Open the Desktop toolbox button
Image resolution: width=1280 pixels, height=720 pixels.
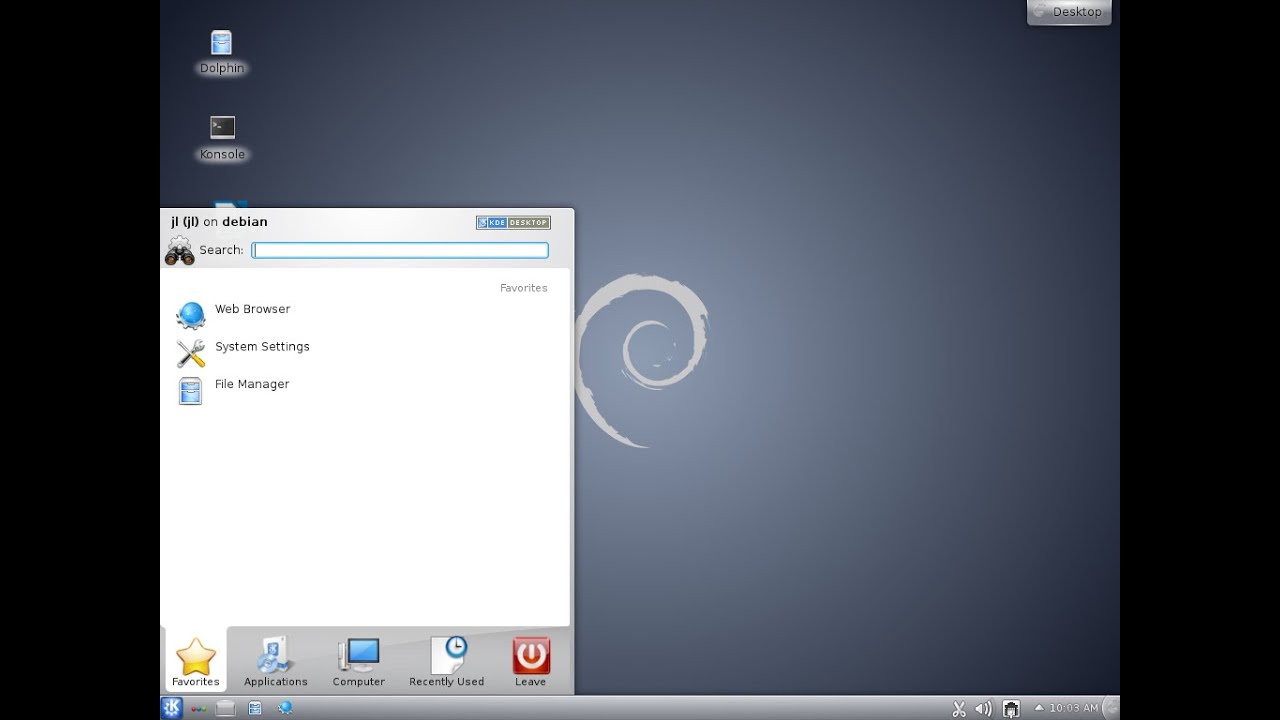click(1069, 12)
